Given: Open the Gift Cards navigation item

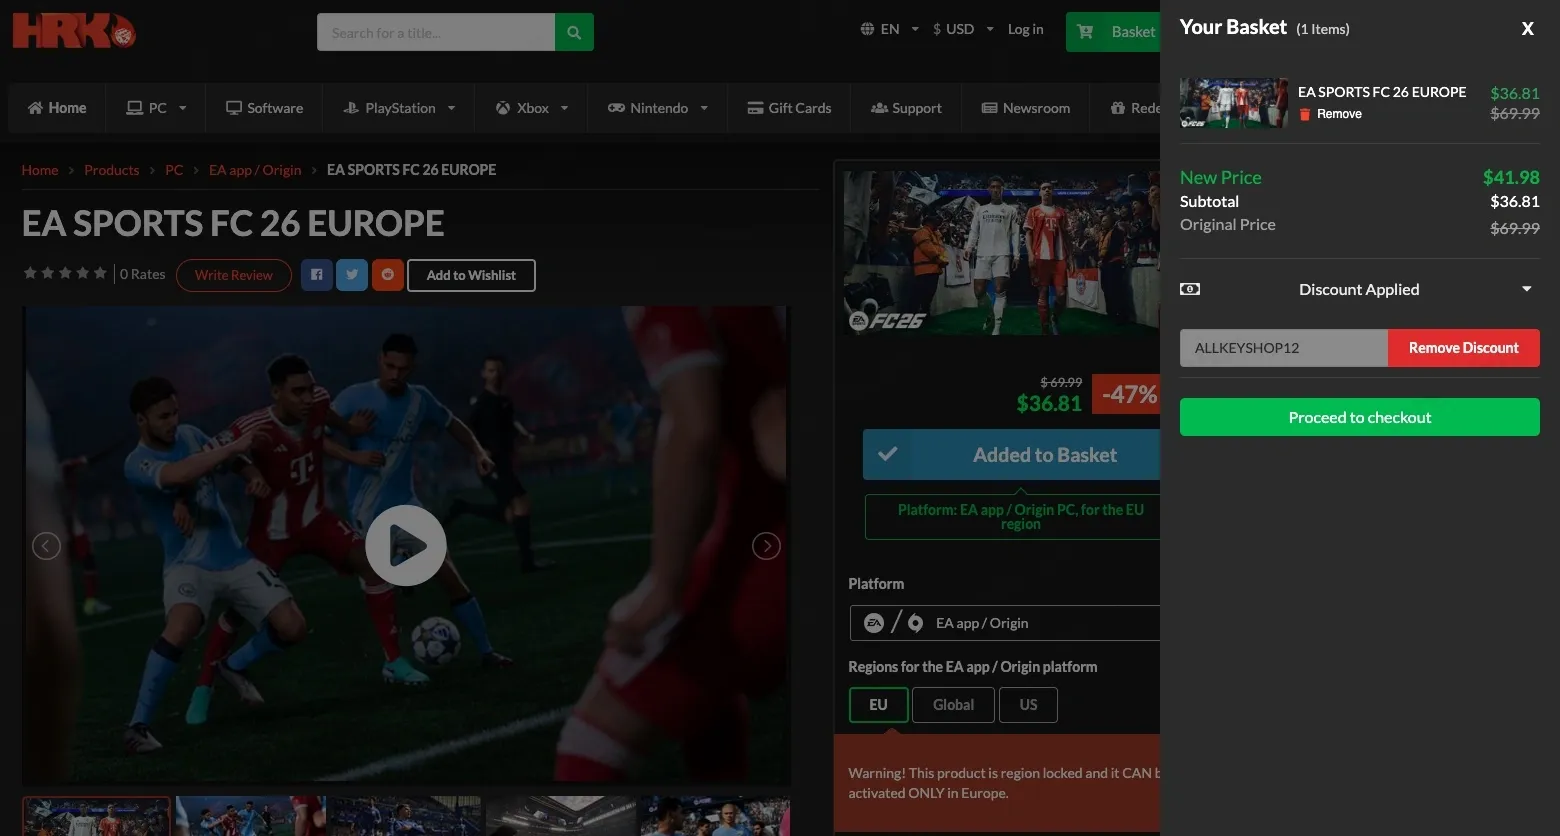Looking at the screenshot, I should pos(789,108).
